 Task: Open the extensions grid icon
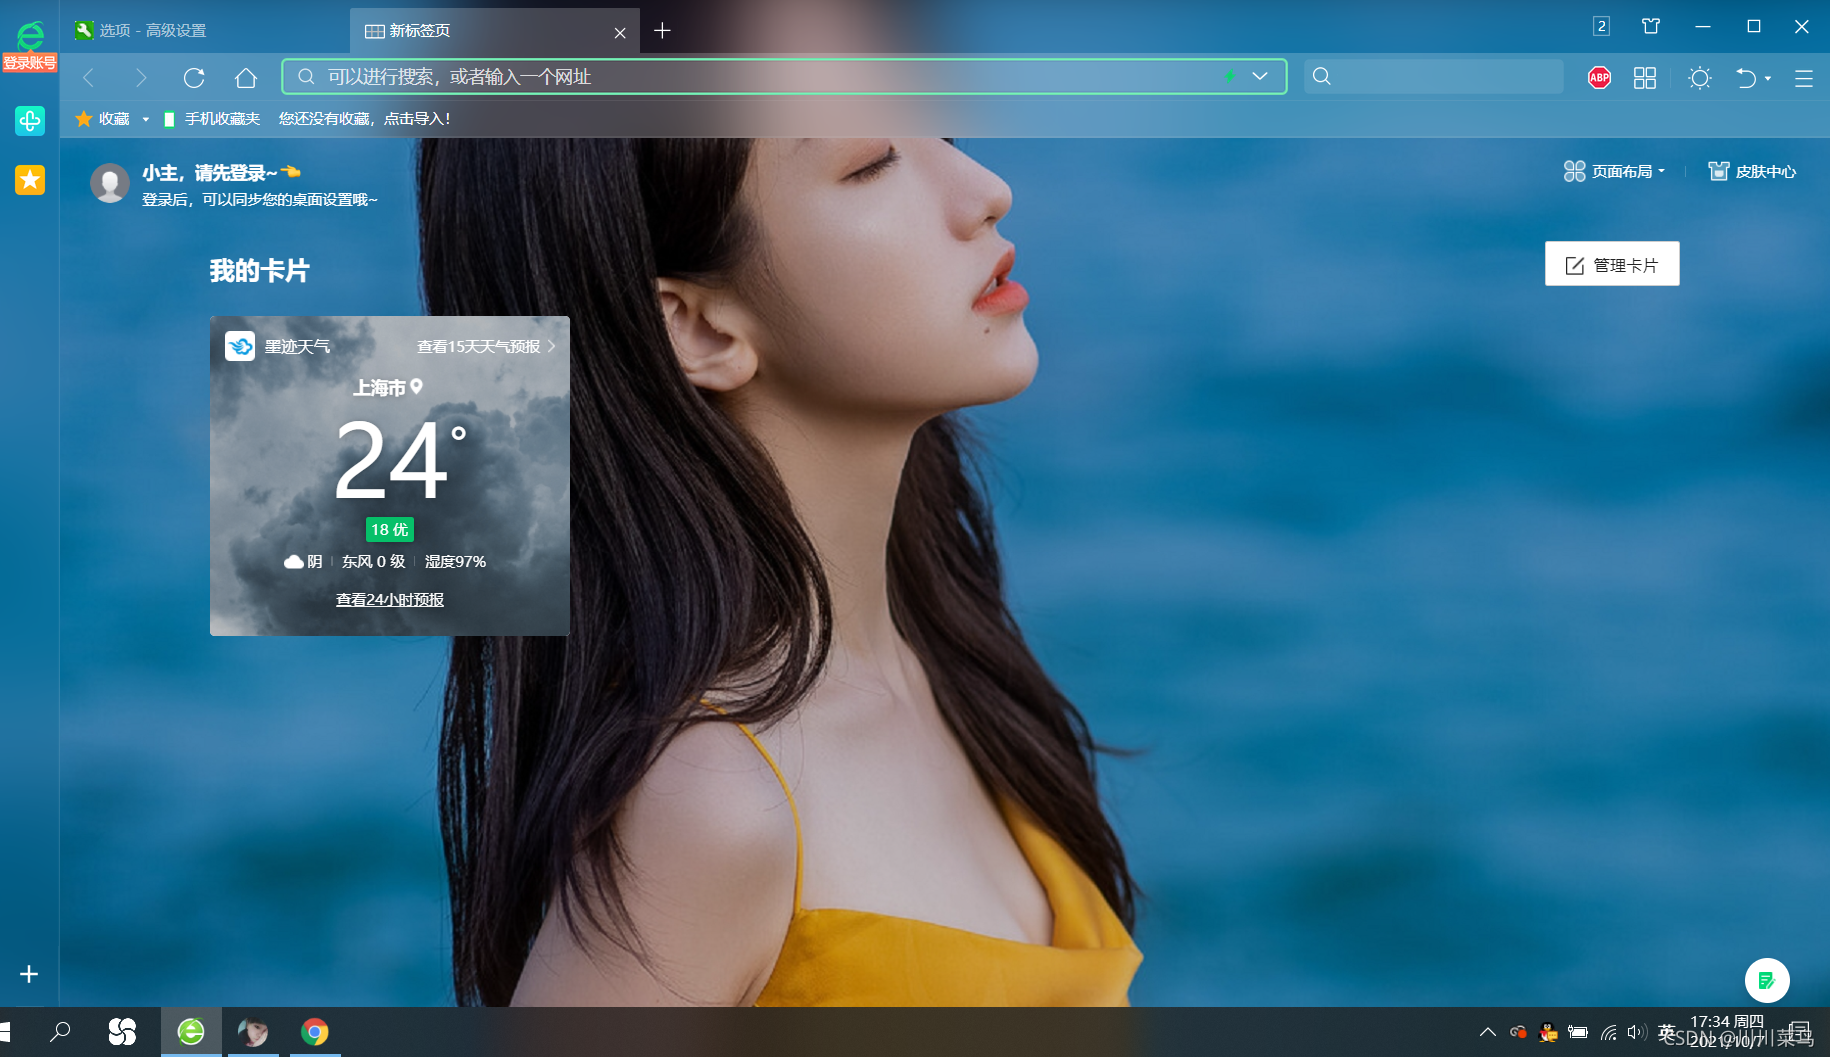[x=1645, y=77]
